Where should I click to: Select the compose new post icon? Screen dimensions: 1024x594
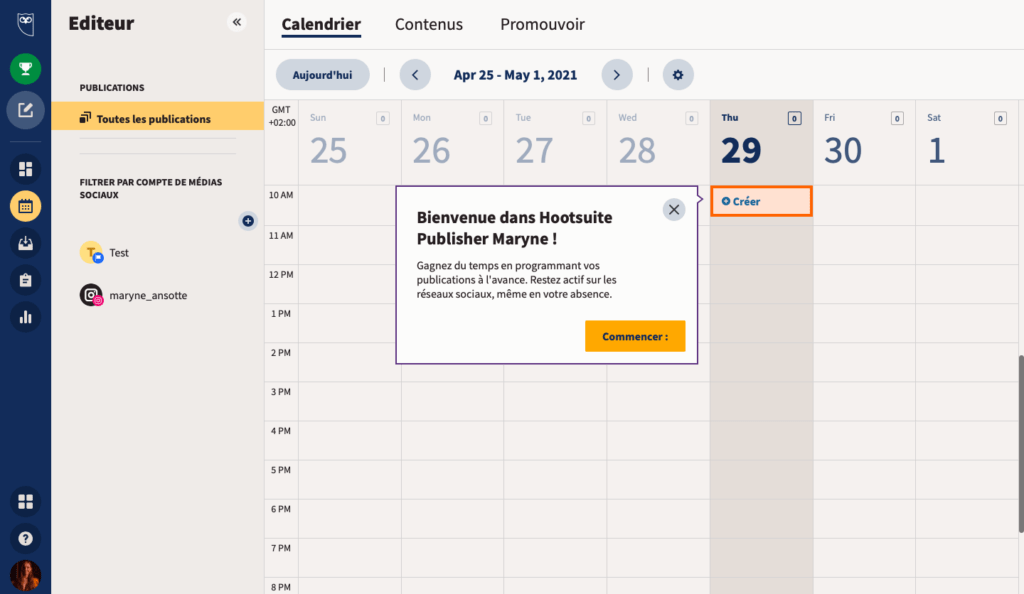pyautogui.click(x=25, y=110)
